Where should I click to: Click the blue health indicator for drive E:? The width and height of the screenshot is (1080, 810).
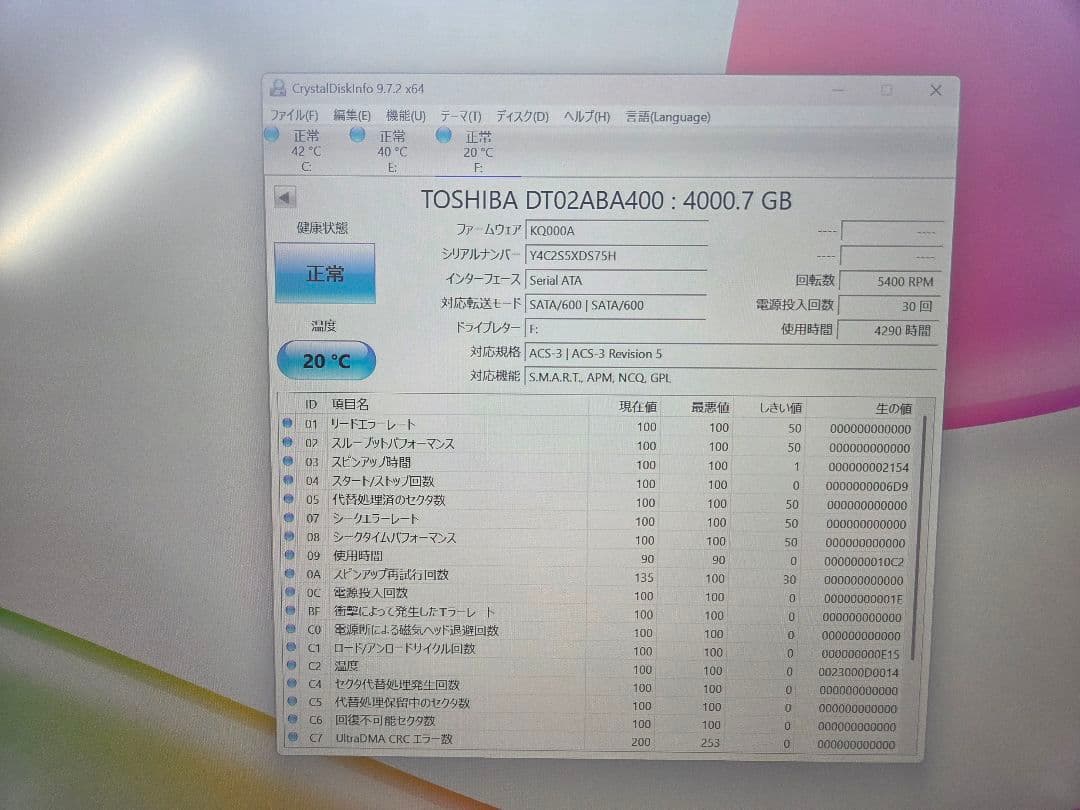[357, 134]
